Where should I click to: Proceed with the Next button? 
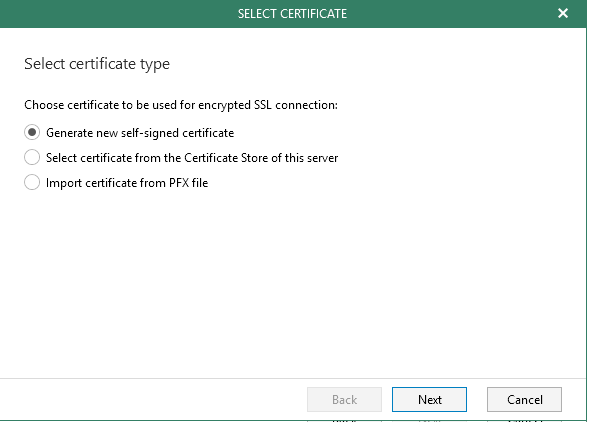pyautogui.click(x=429, y=399)
